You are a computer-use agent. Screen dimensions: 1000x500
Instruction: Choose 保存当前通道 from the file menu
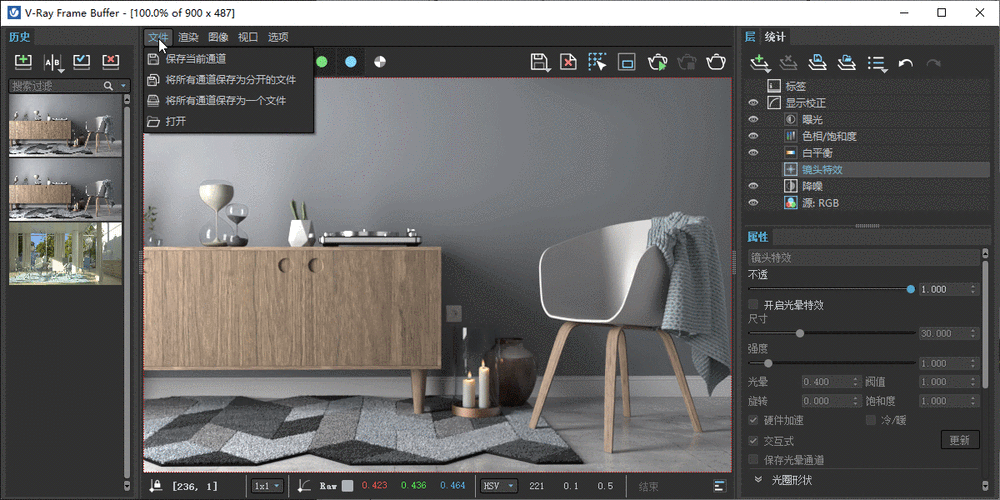tap(195, 59)
